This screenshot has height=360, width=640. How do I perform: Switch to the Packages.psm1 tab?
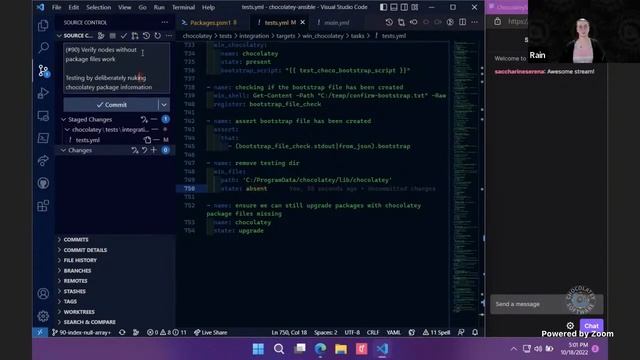pyautogui.click(x=211, y=23)
